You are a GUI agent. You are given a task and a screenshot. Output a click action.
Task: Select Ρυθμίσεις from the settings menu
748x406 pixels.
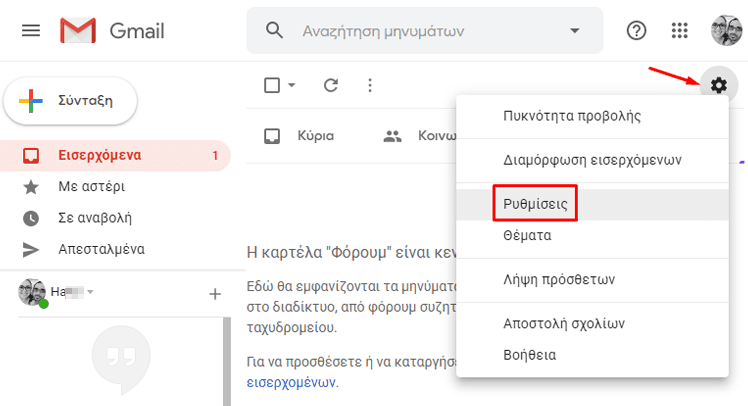[536, 204]
